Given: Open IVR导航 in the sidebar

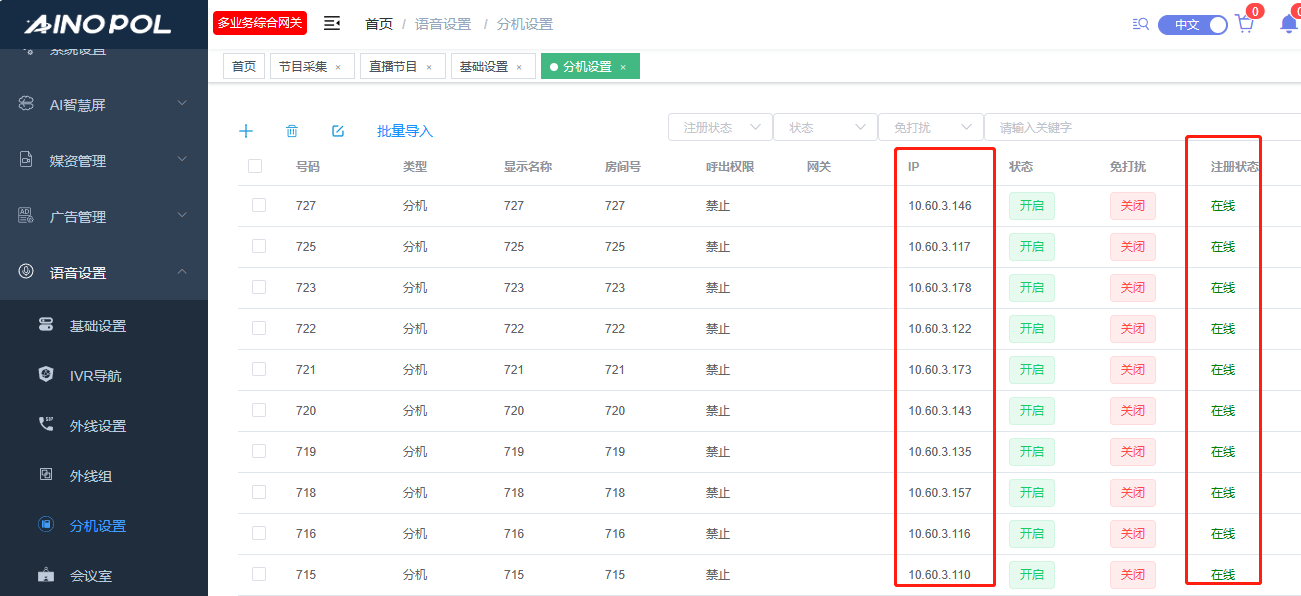Looking at the screenshot, I should pyautogui.click(x=95, y=376).
